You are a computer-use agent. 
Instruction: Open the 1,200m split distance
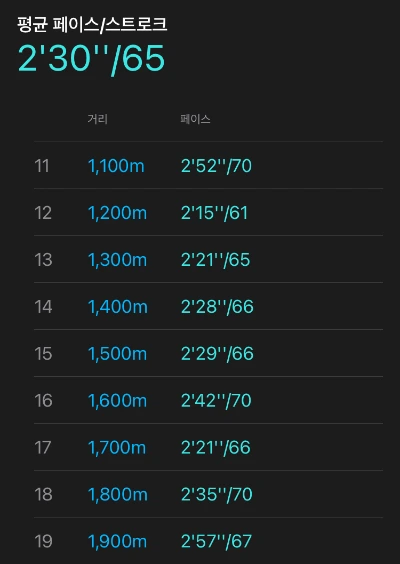click(x=117, y=213)
